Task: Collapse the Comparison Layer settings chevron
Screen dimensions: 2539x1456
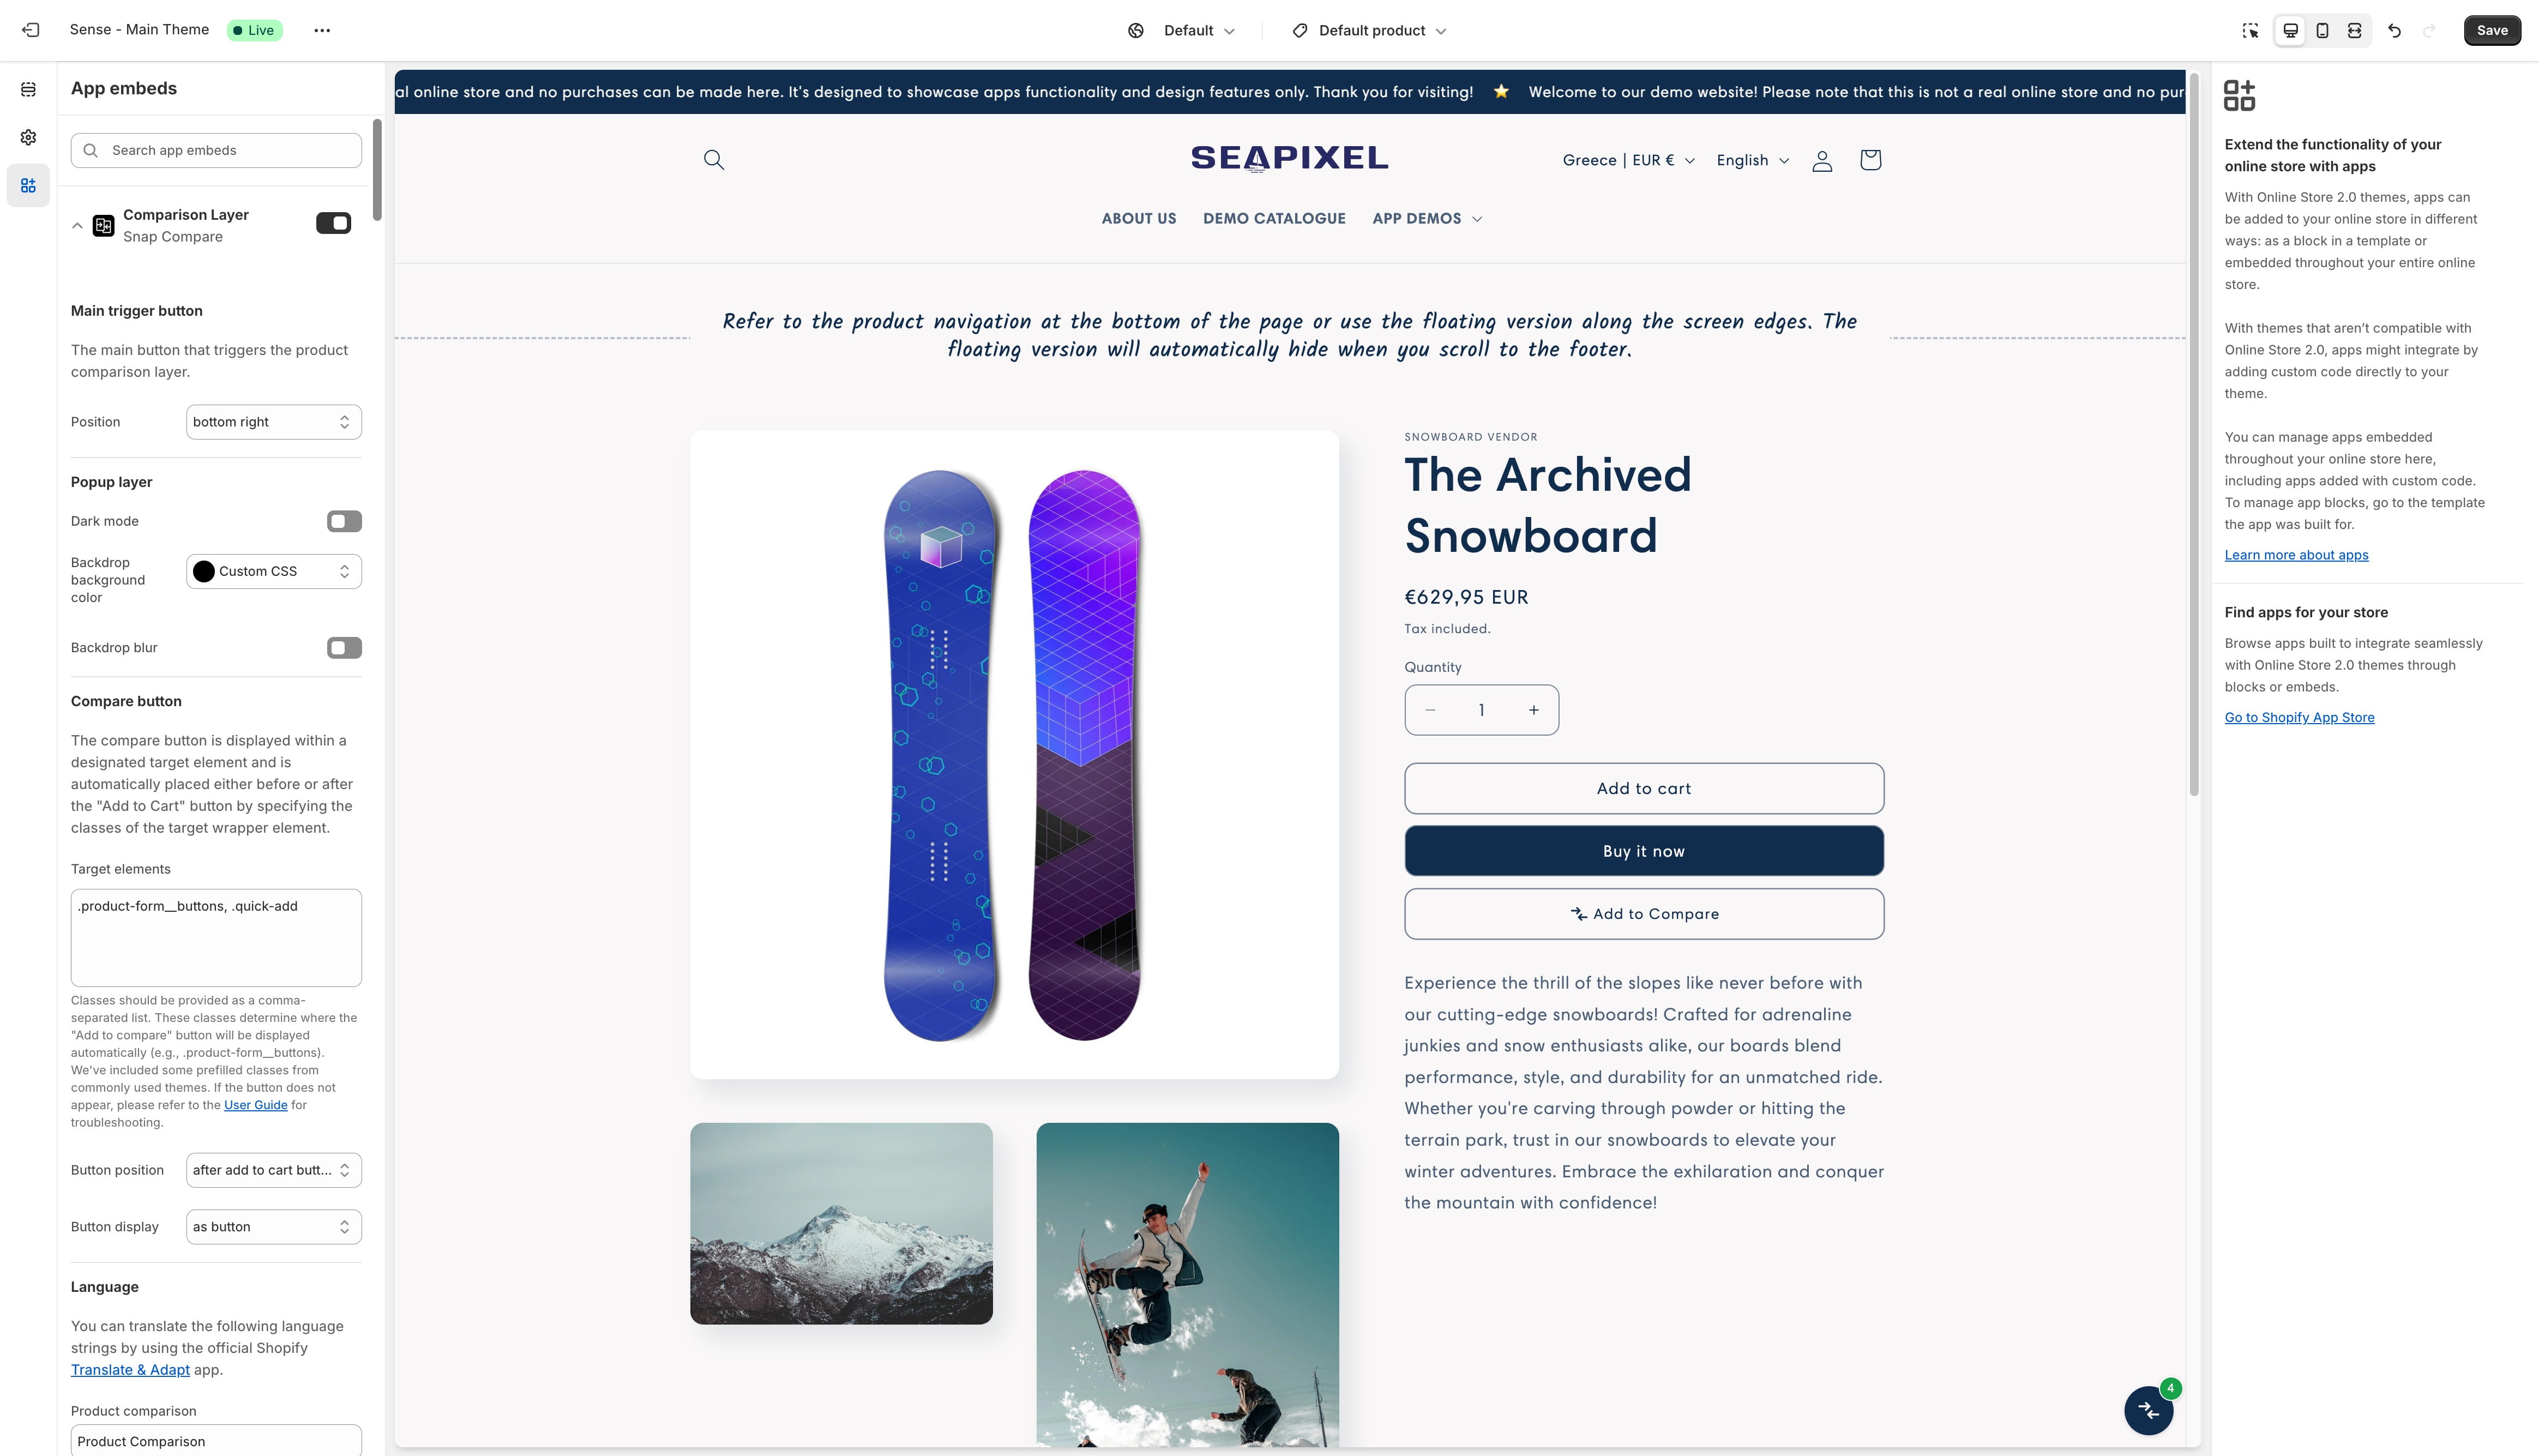Action: (77, 226)
